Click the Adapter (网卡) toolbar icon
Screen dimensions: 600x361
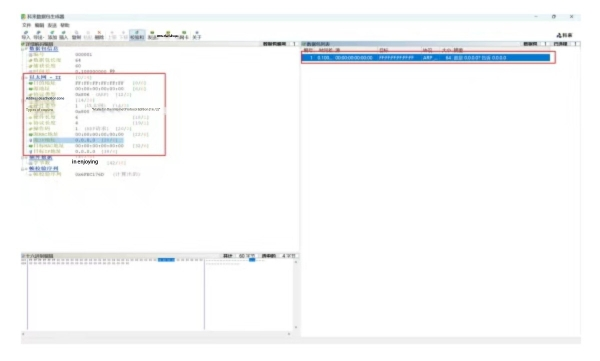(x=184, y=35)
